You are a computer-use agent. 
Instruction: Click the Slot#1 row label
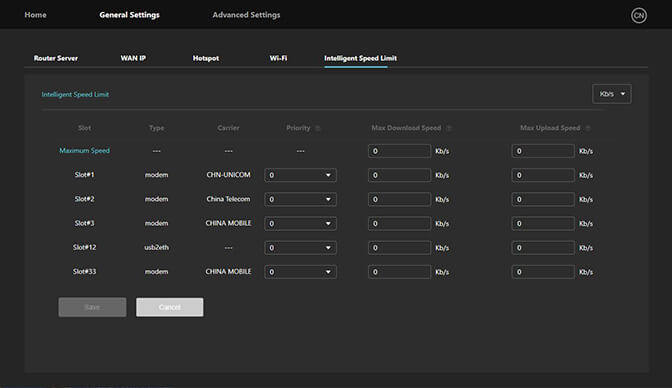84,175
